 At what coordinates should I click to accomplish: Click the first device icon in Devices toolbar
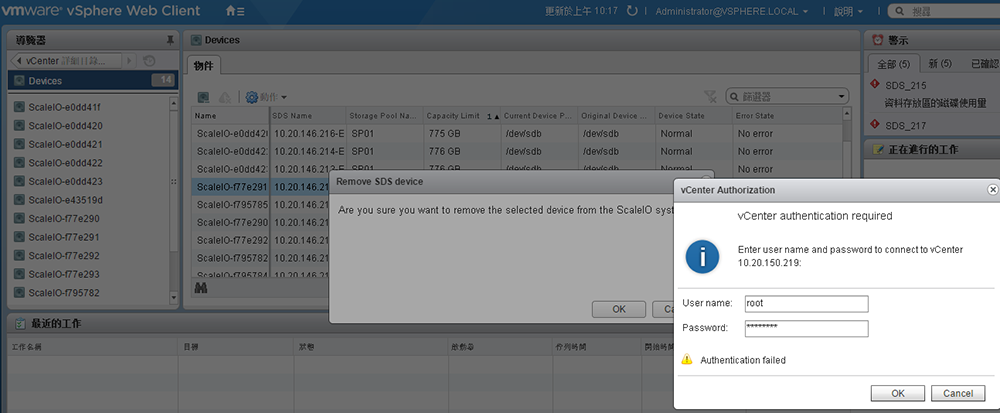coord(203,97)
